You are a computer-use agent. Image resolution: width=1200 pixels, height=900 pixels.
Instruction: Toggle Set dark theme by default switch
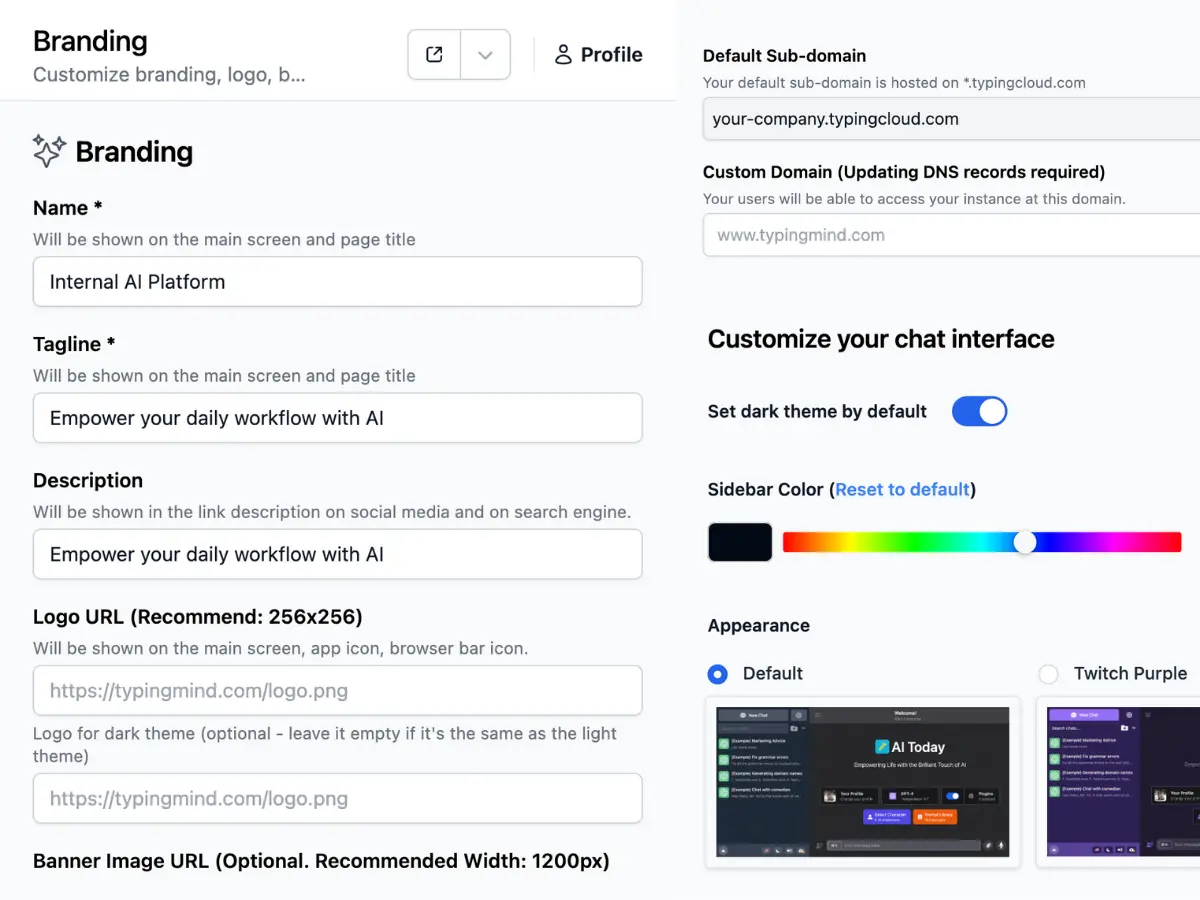click(979, 411)
